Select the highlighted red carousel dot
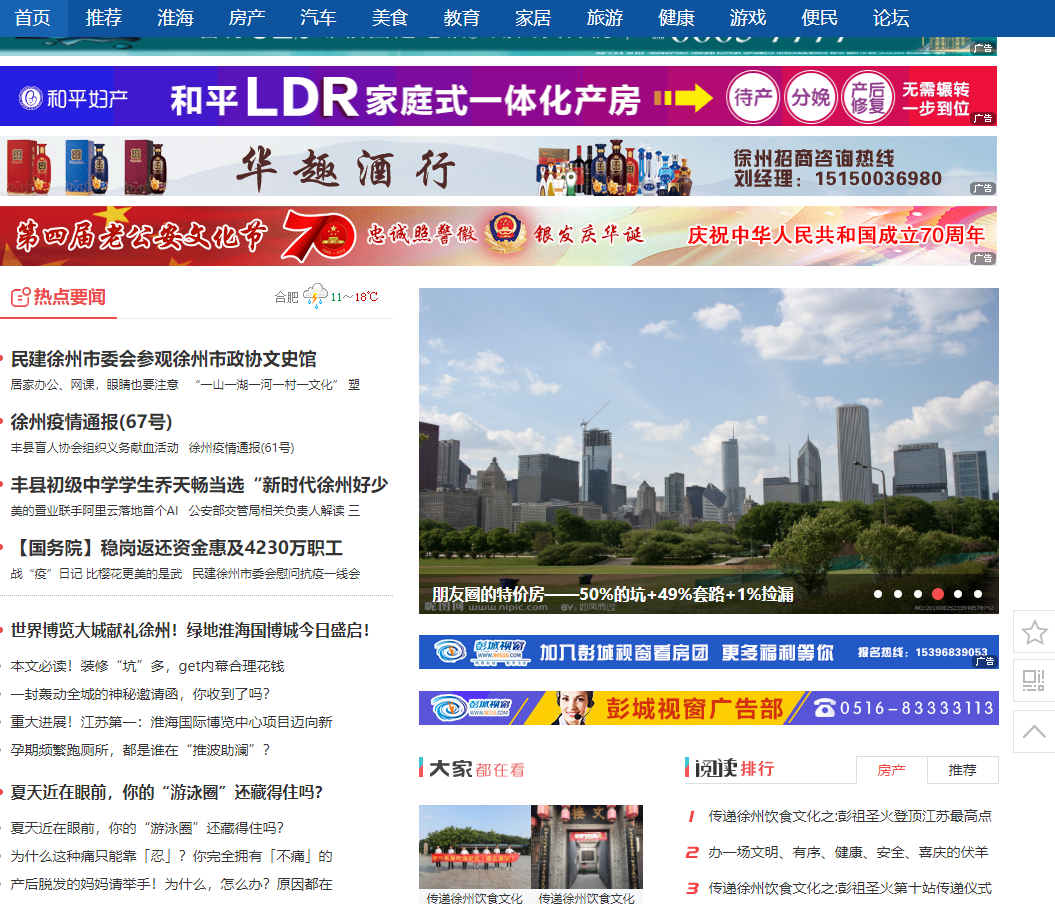This screenshot has height=904, width=1055. tap(938, 594)
